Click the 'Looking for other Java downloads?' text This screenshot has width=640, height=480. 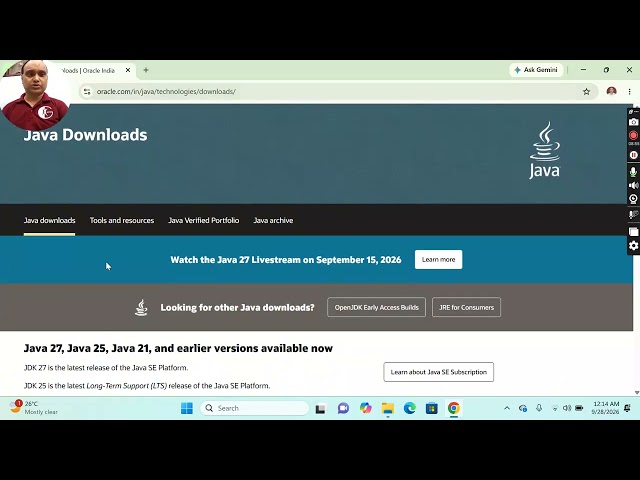click(238, 307)
